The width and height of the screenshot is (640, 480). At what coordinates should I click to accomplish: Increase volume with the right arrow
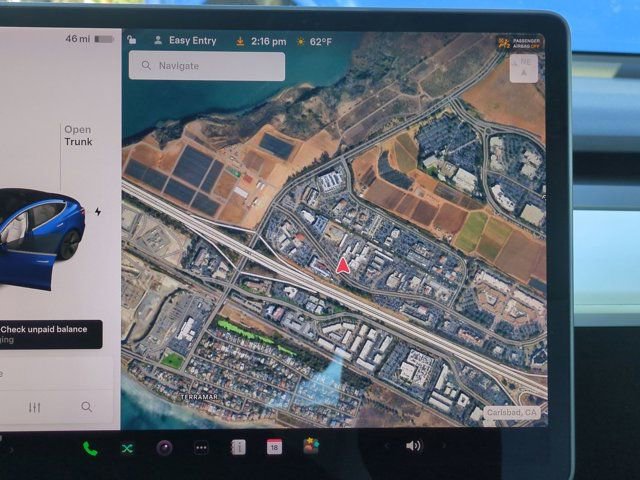coord(444,446)
